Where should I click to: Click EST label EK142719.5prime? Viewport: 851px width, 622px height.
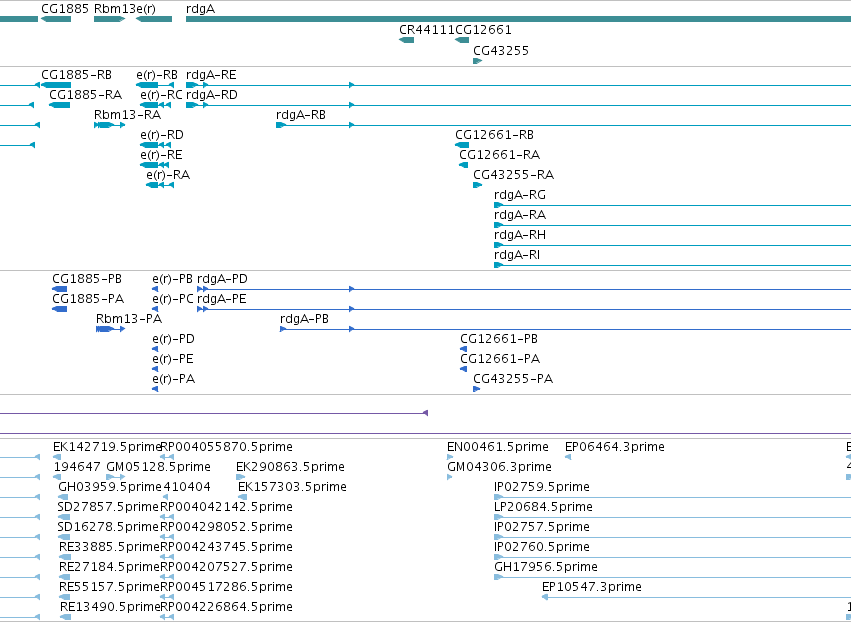click(107, 447)
